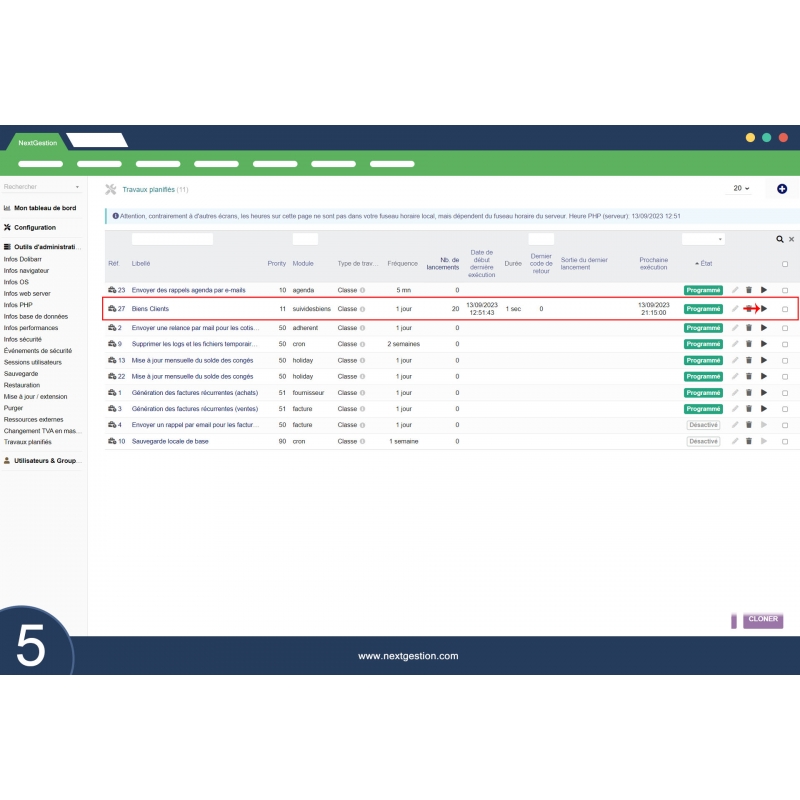The image size is (800, 800).
Task: Edit the Biens Clients job with its pencil icon
Action: pos(735,310)
